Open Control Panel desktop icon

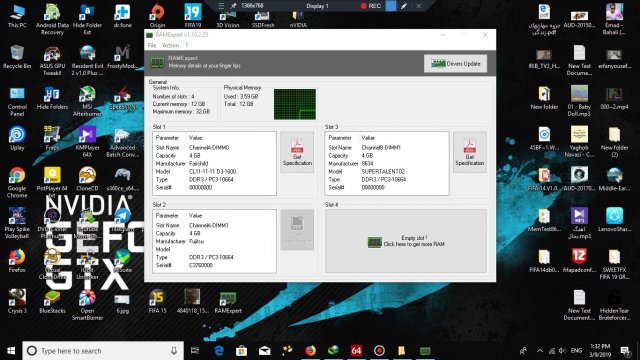coord(17,101)
